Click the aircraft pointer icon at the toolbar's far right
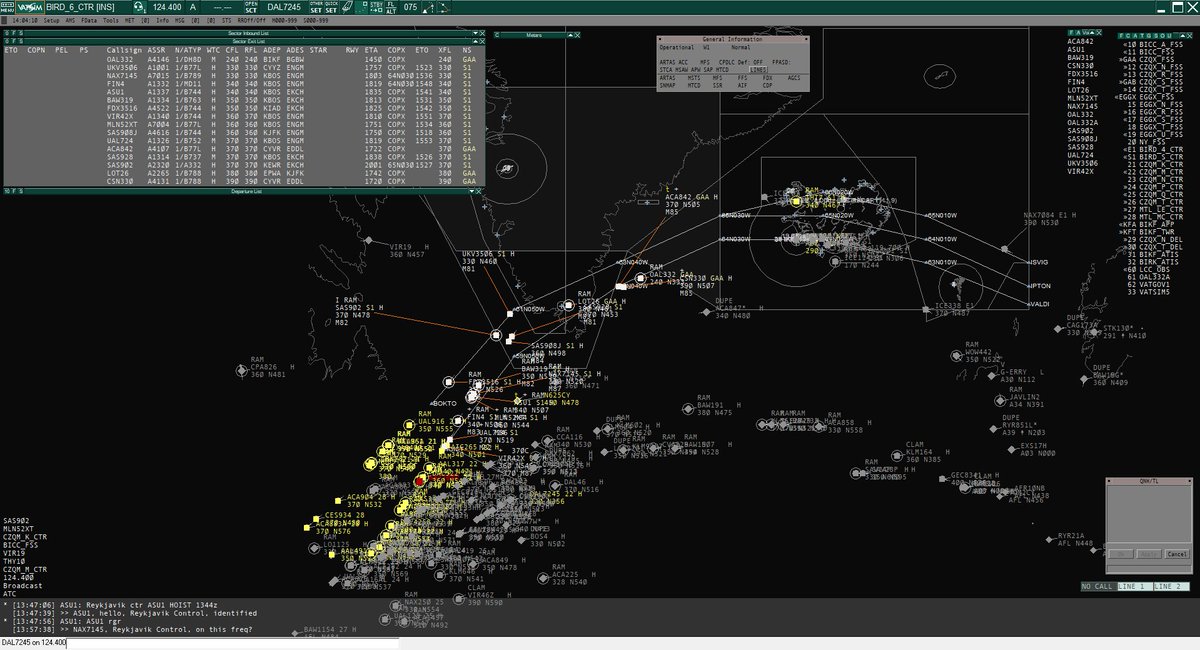The height and width of the screenshot is (650, 1200). point(443,6)
